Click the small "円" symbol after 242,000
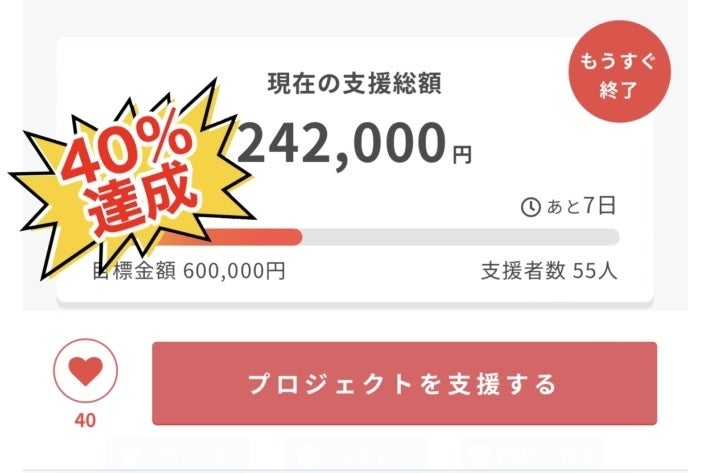Viewport: 720px width, 473px height. point(461,155)
